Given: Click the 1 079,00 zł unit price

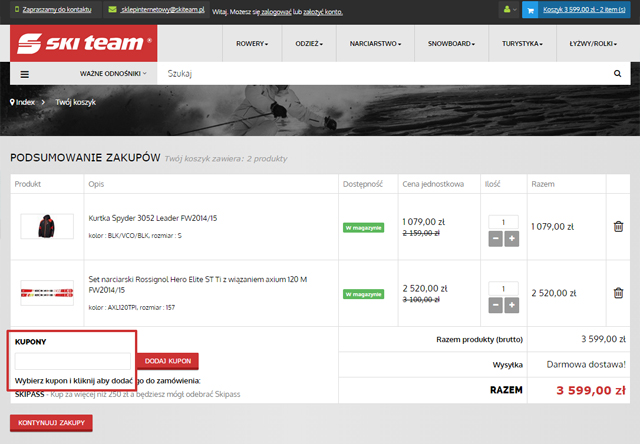Looking at the screenshot, I should (424, 222).
